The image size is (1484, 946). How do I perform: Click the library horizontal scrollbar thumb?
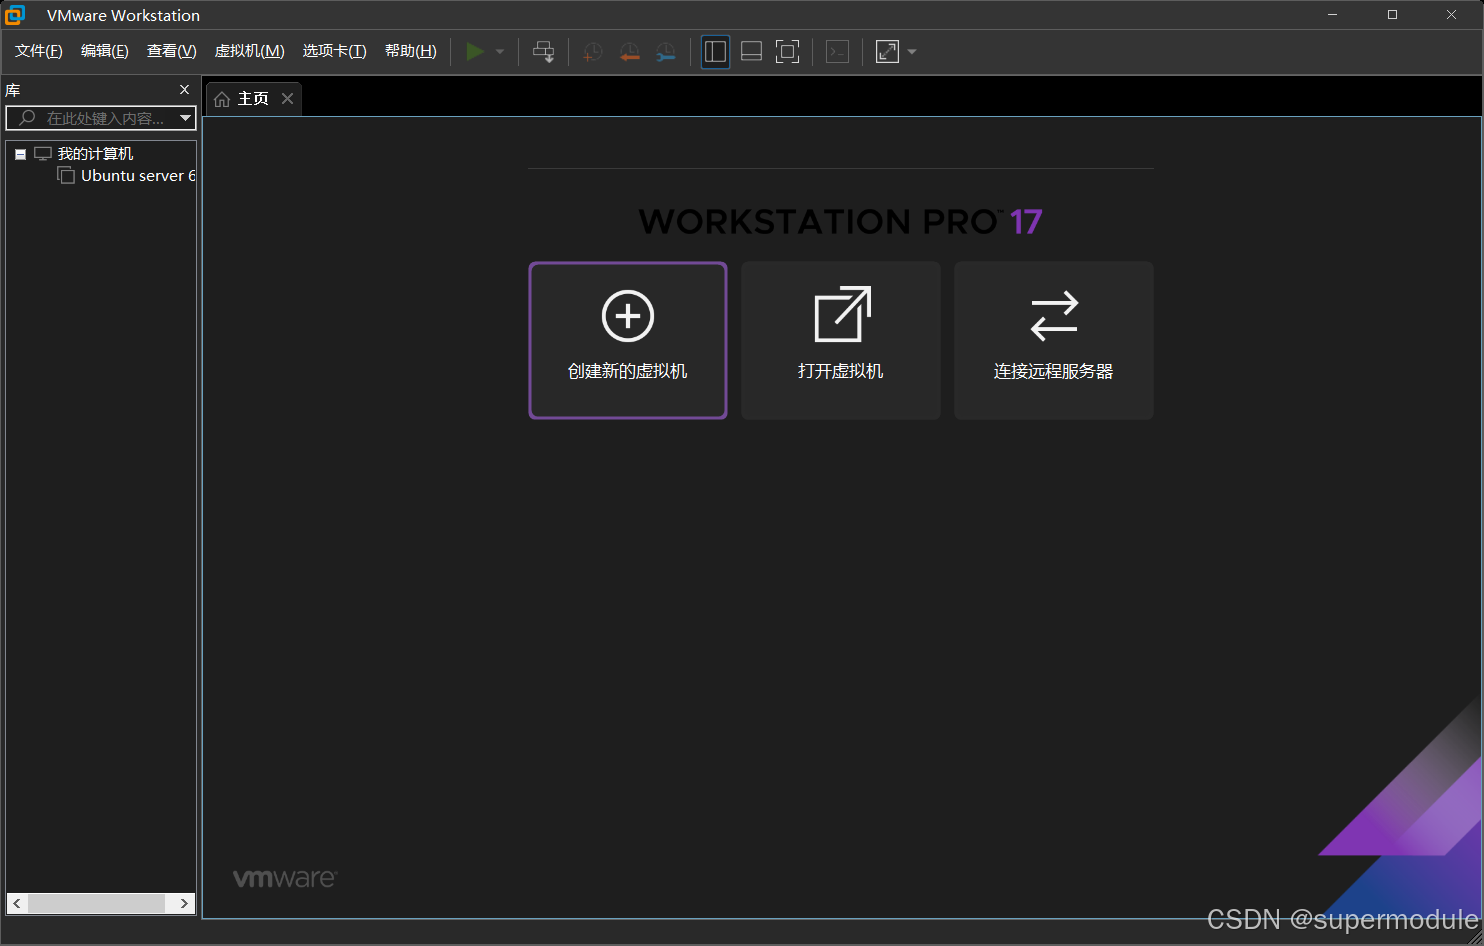(96, 904)
